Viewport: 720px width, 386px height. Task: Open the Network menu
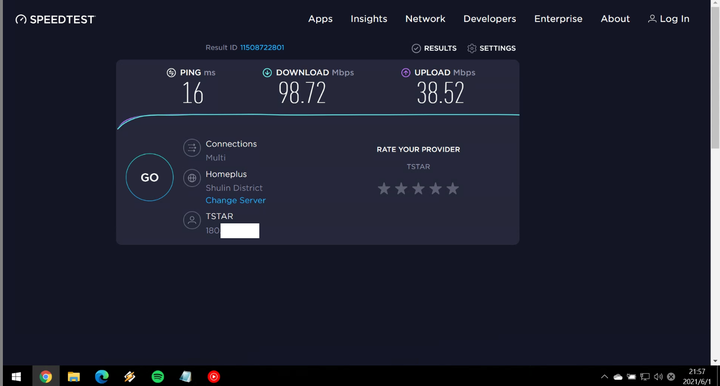click(x=425, y=19)
